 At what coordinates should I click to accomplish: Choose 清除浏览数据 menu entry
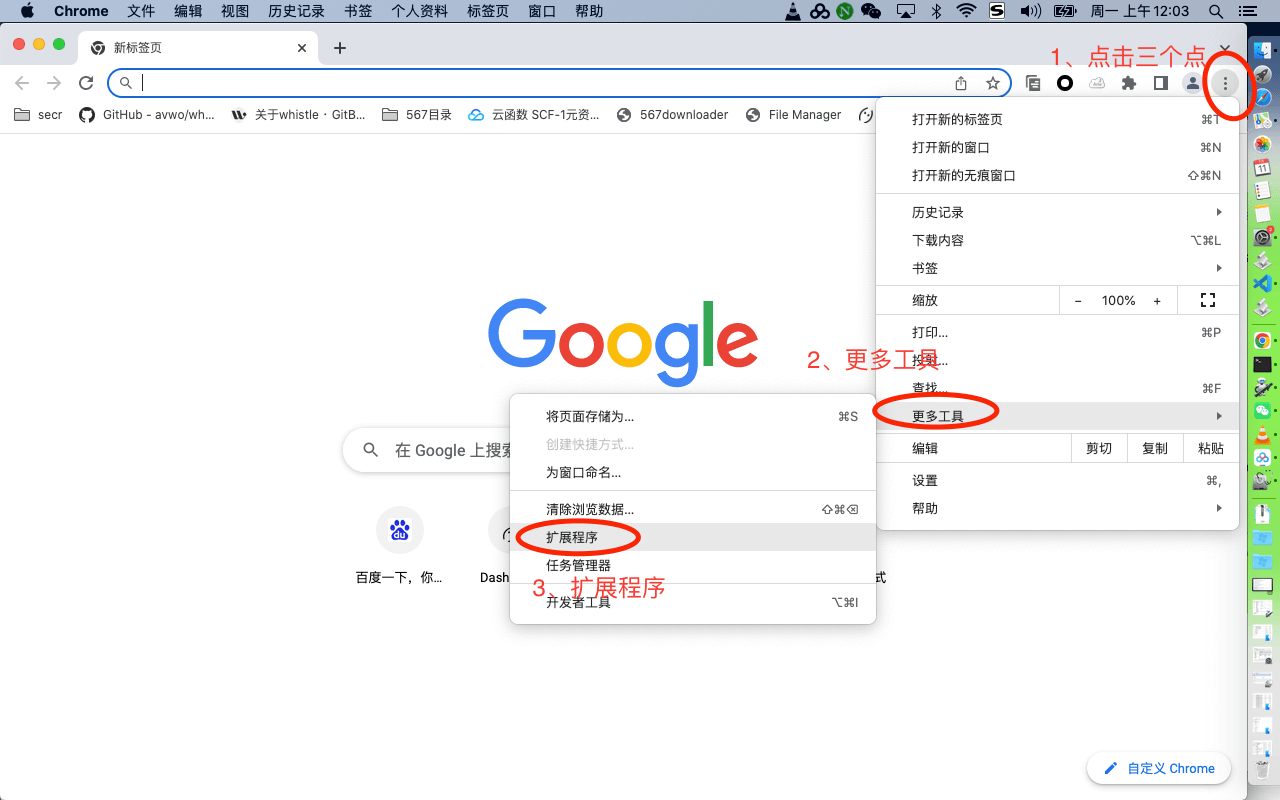(590, 509)
